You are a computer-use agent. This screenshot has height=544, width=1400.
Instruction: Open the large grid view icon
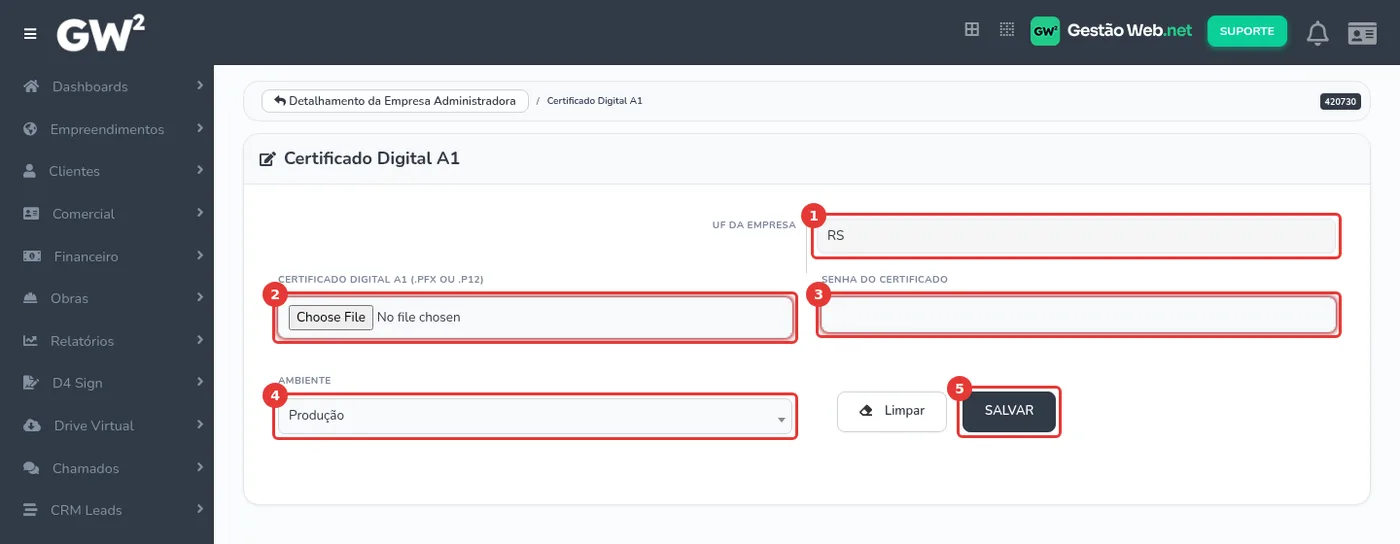click(971, 30)
